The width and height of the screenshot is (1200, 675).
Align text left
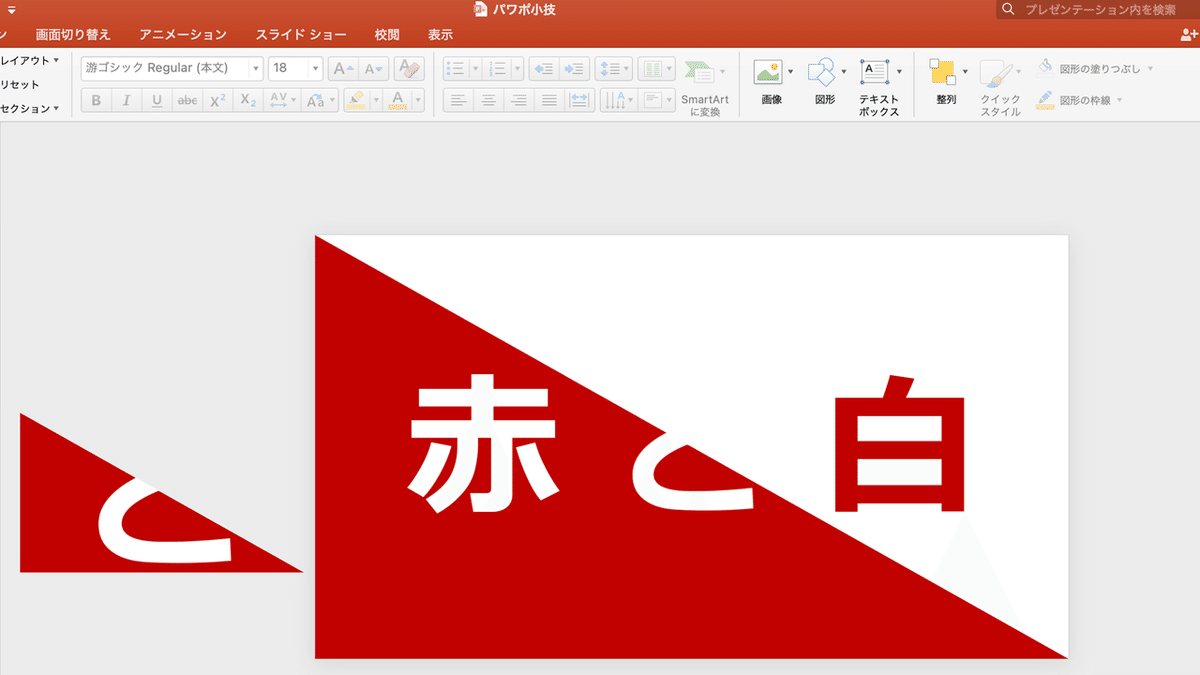pos(458,100)
